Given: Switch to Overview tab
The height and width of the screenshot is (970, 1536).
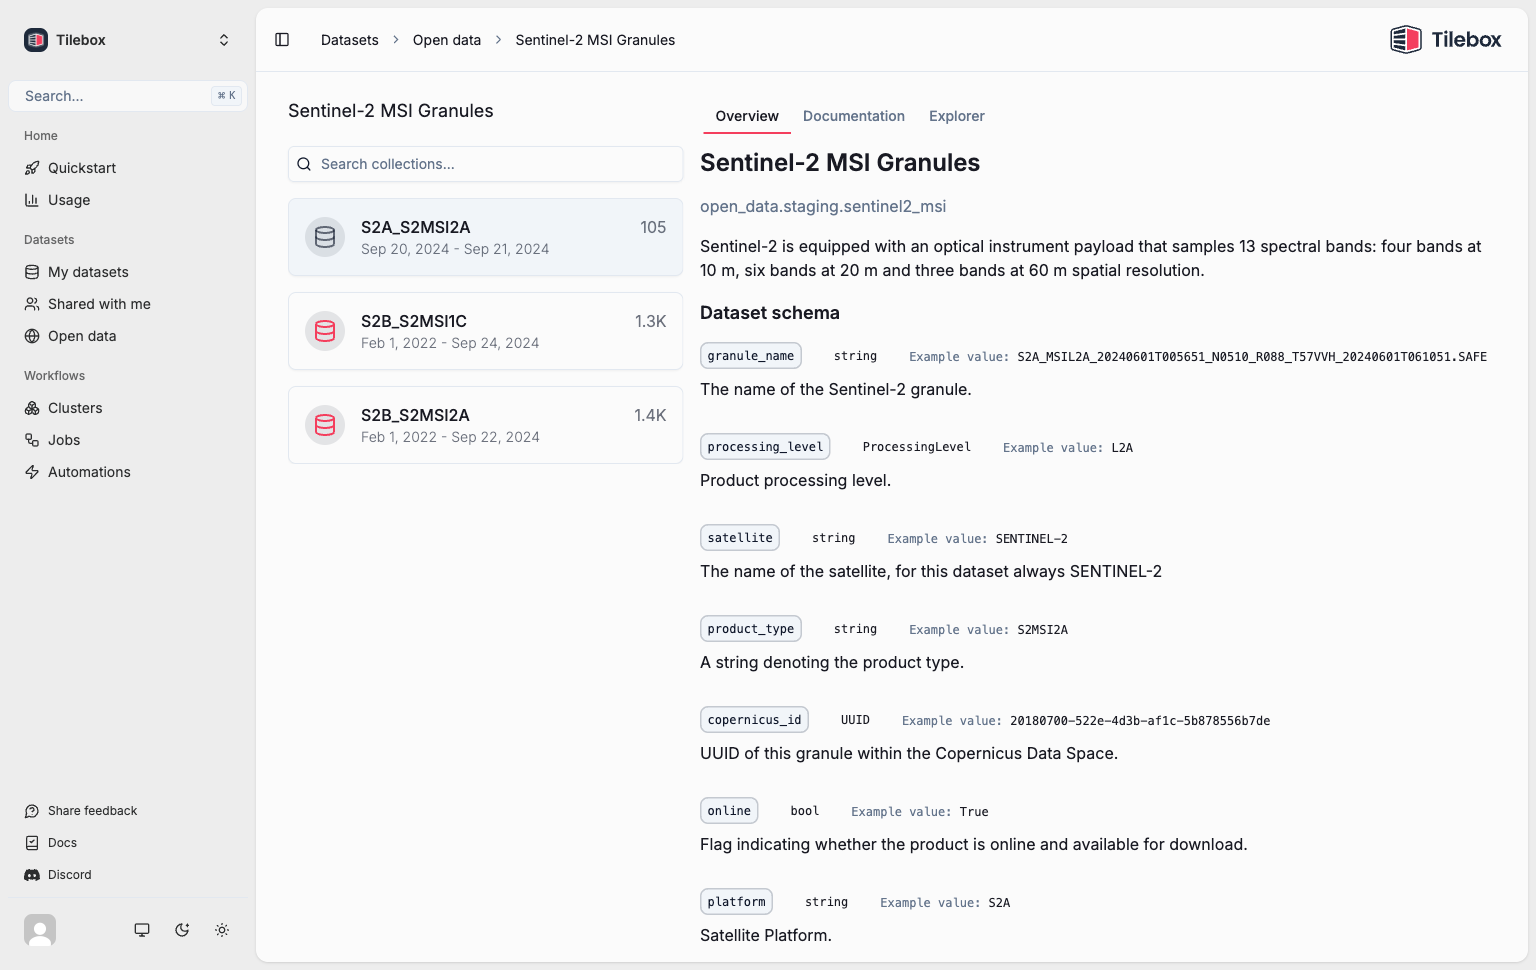Looking at the screenshot, I should coord(747,116).
